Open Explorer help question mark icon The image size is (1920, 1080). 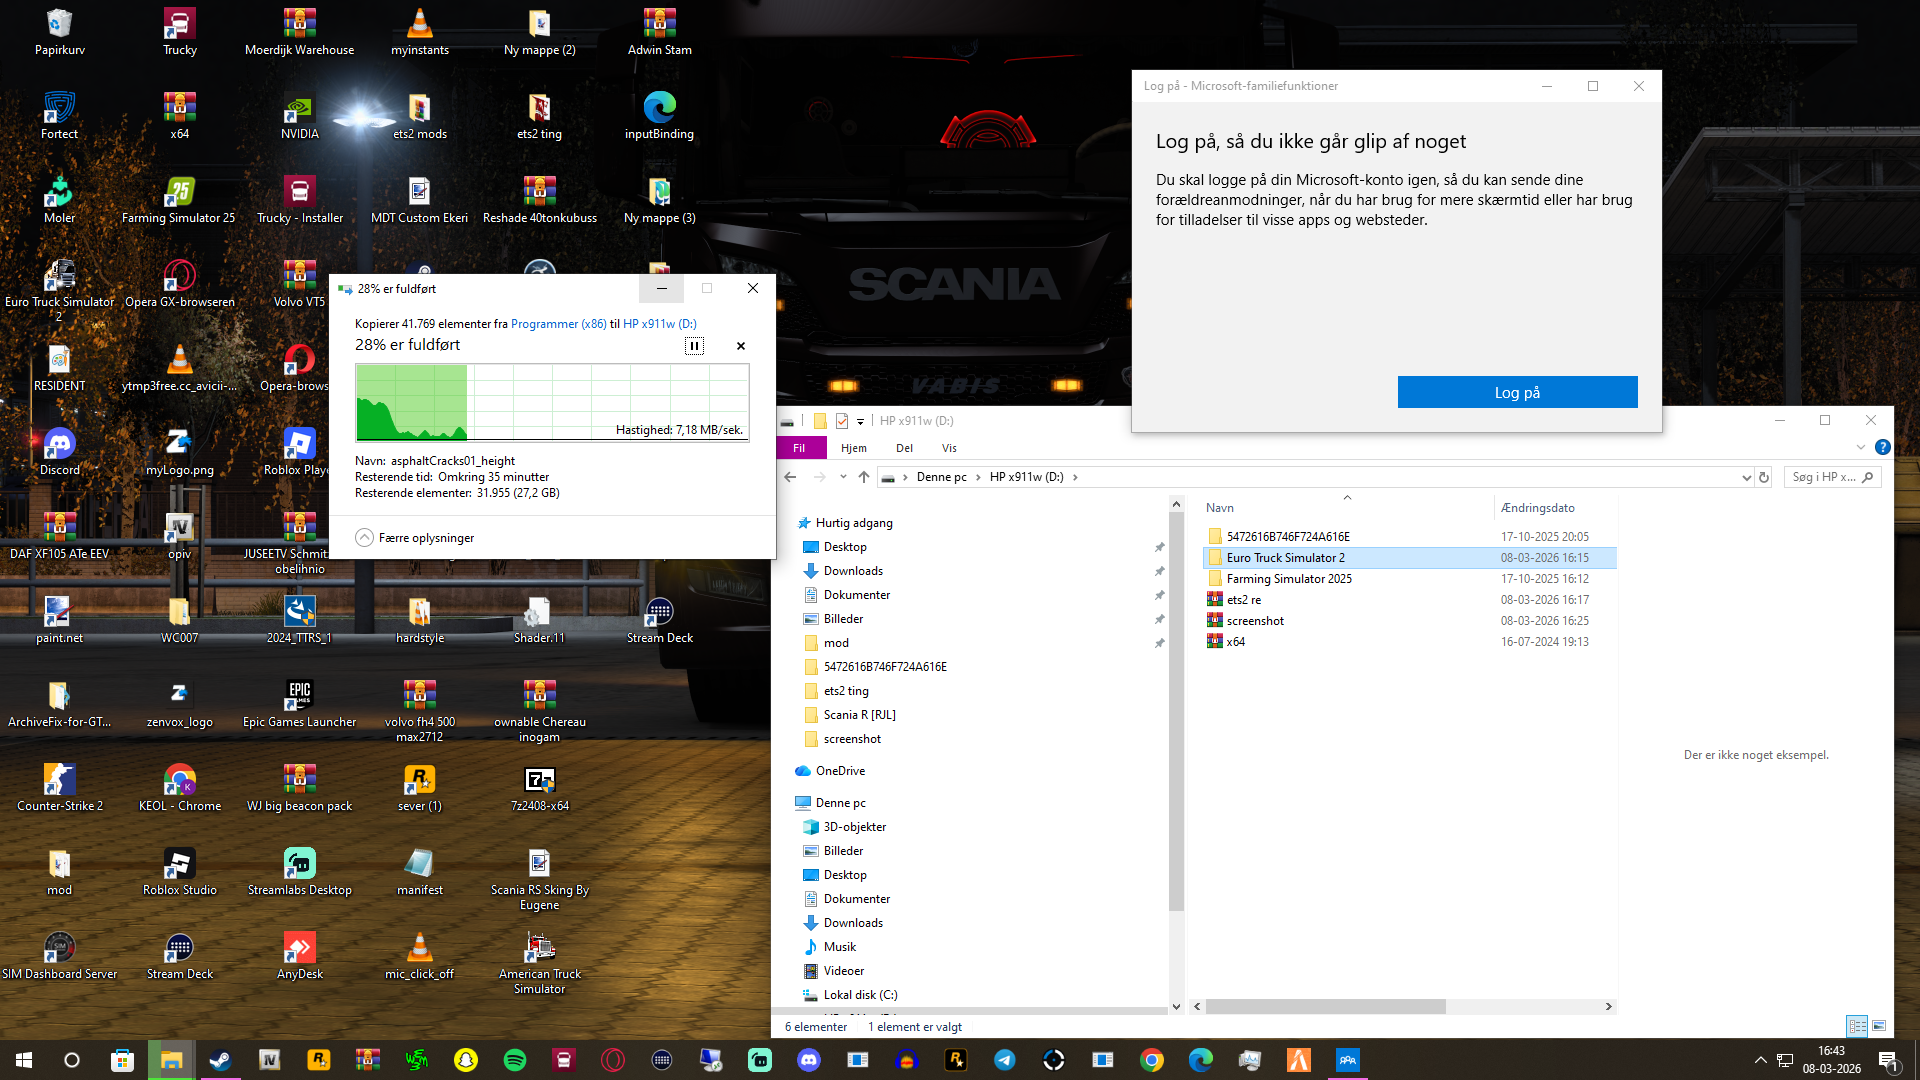coord(1882,447)
